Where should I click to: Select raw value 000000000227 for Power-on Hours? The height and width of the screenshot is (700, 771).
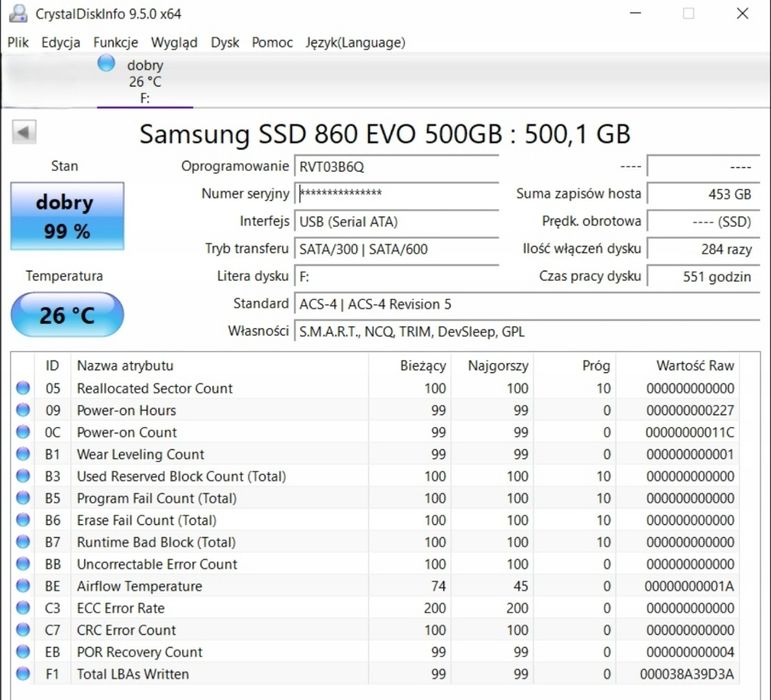pos(690,410)
